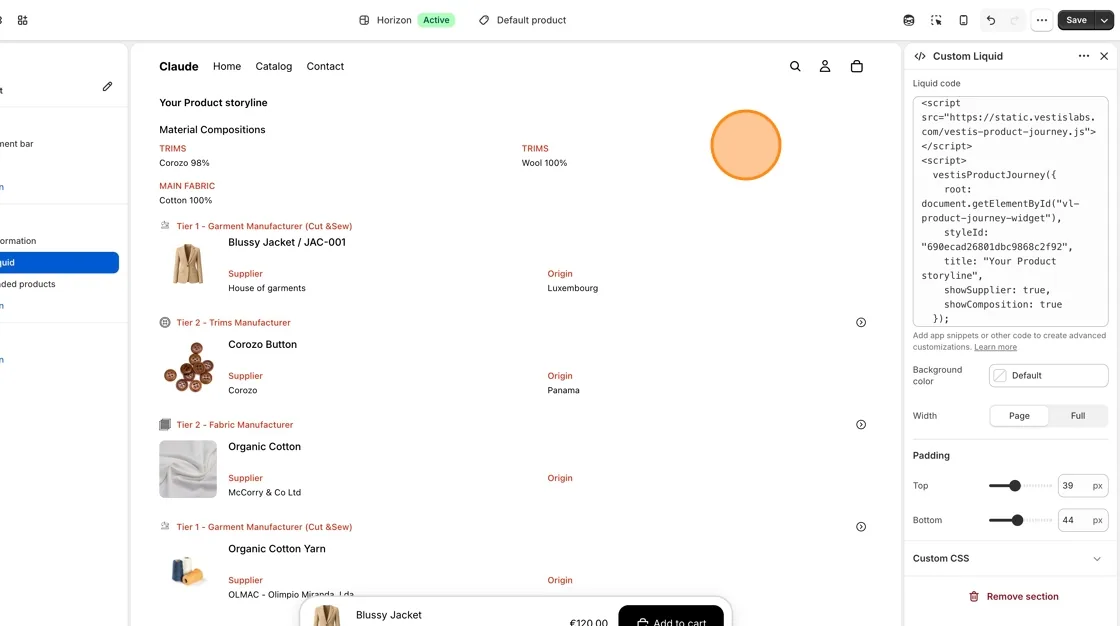Viewport: 1120px width, 626px height.
Task: Click the "Luxembourg" origin text
Action: coord(573,288)
